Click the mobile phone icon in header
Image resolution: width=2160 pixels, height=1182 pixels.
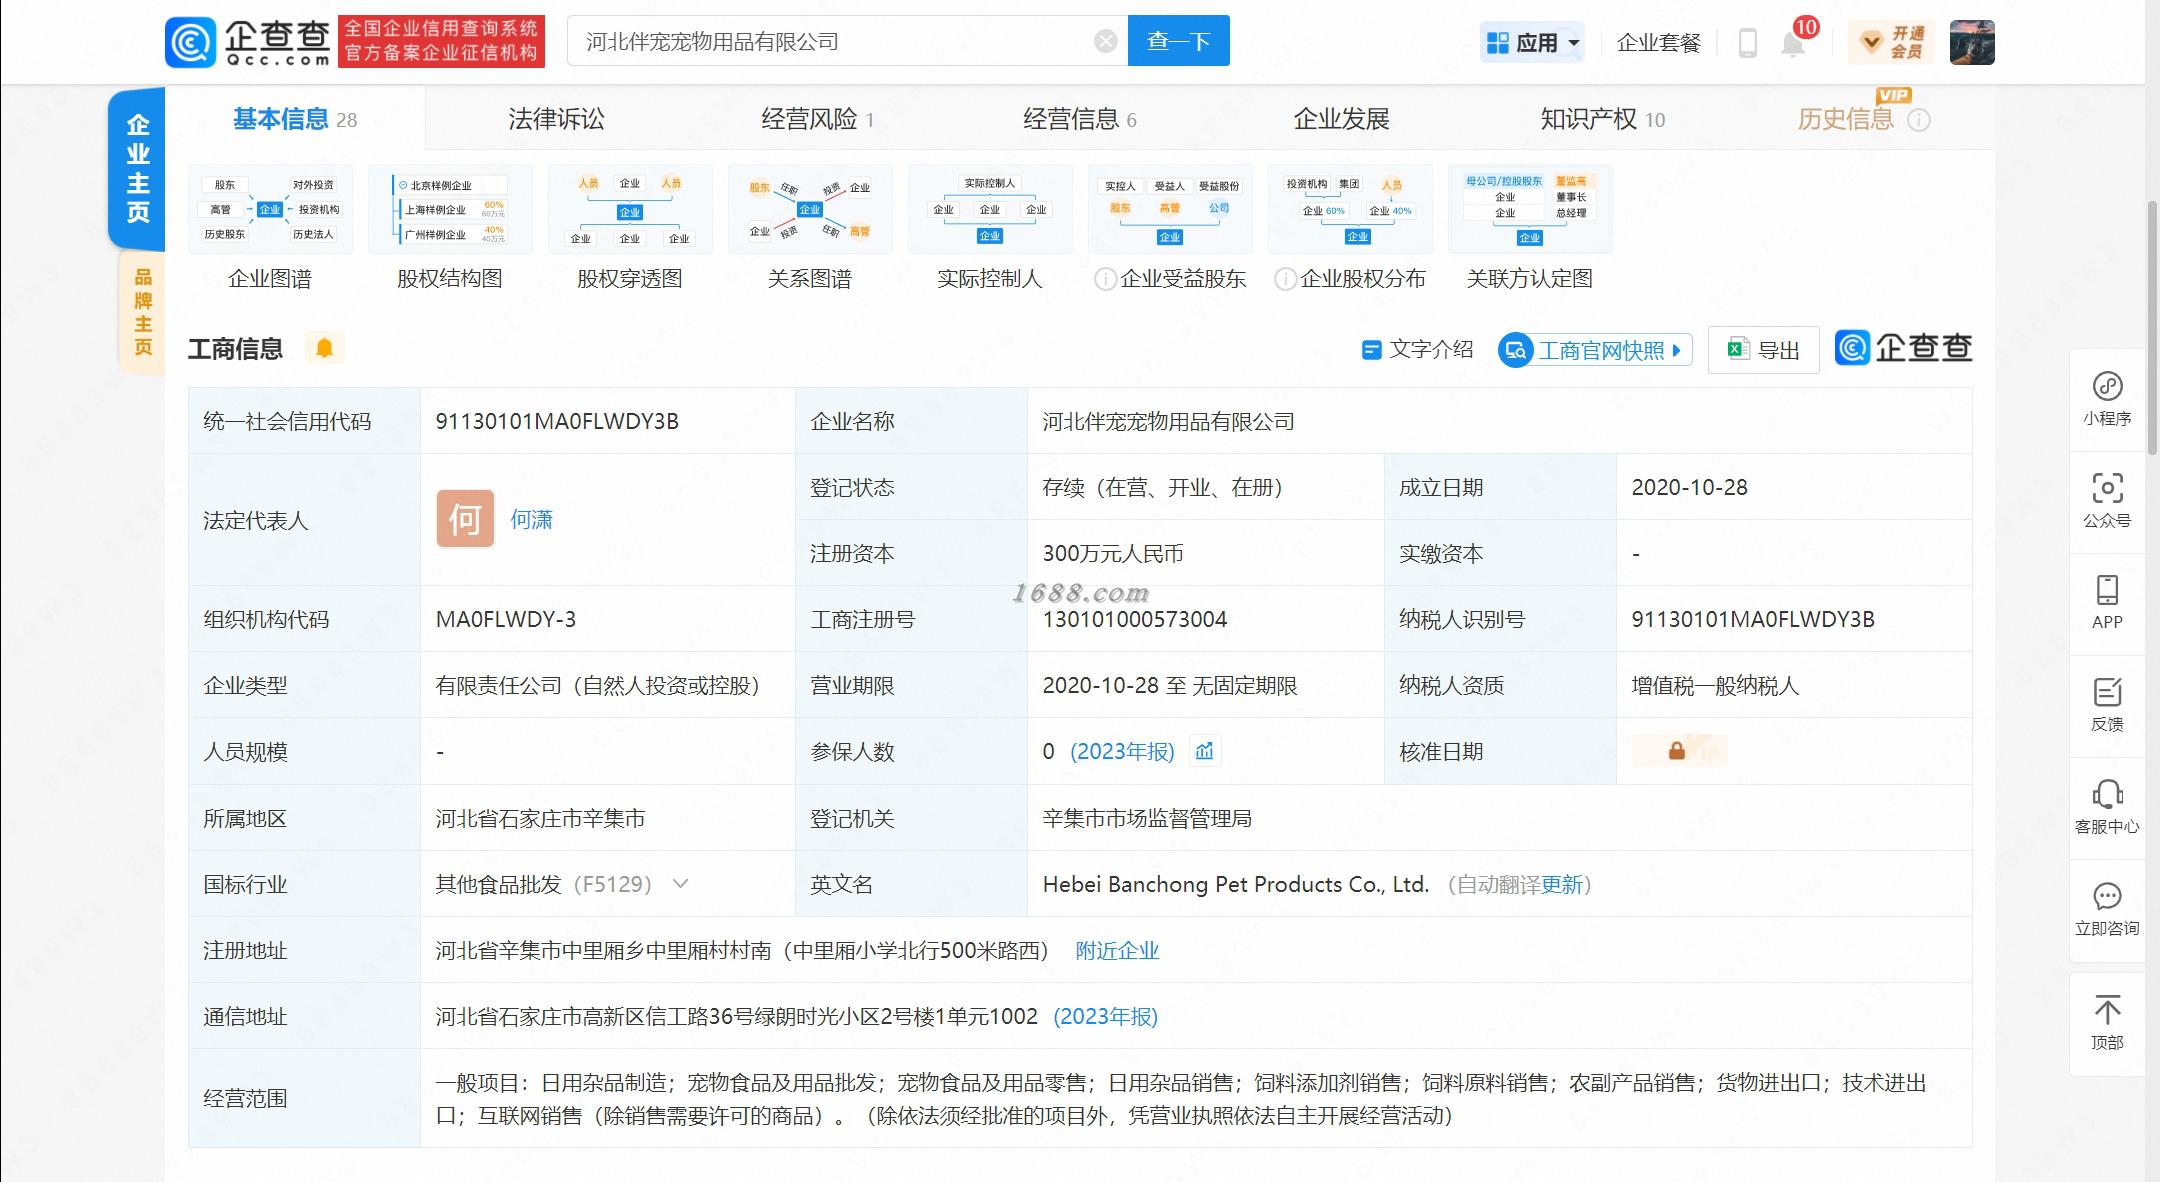coord(1747,43)
